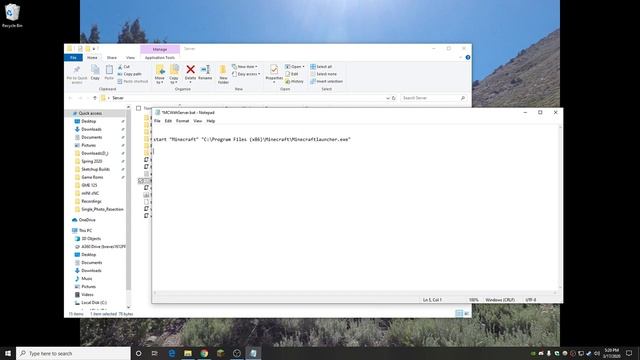Collapse the File Explorer ribbon with the chevron
Screen dimensions: 640x360
(460, 58)
